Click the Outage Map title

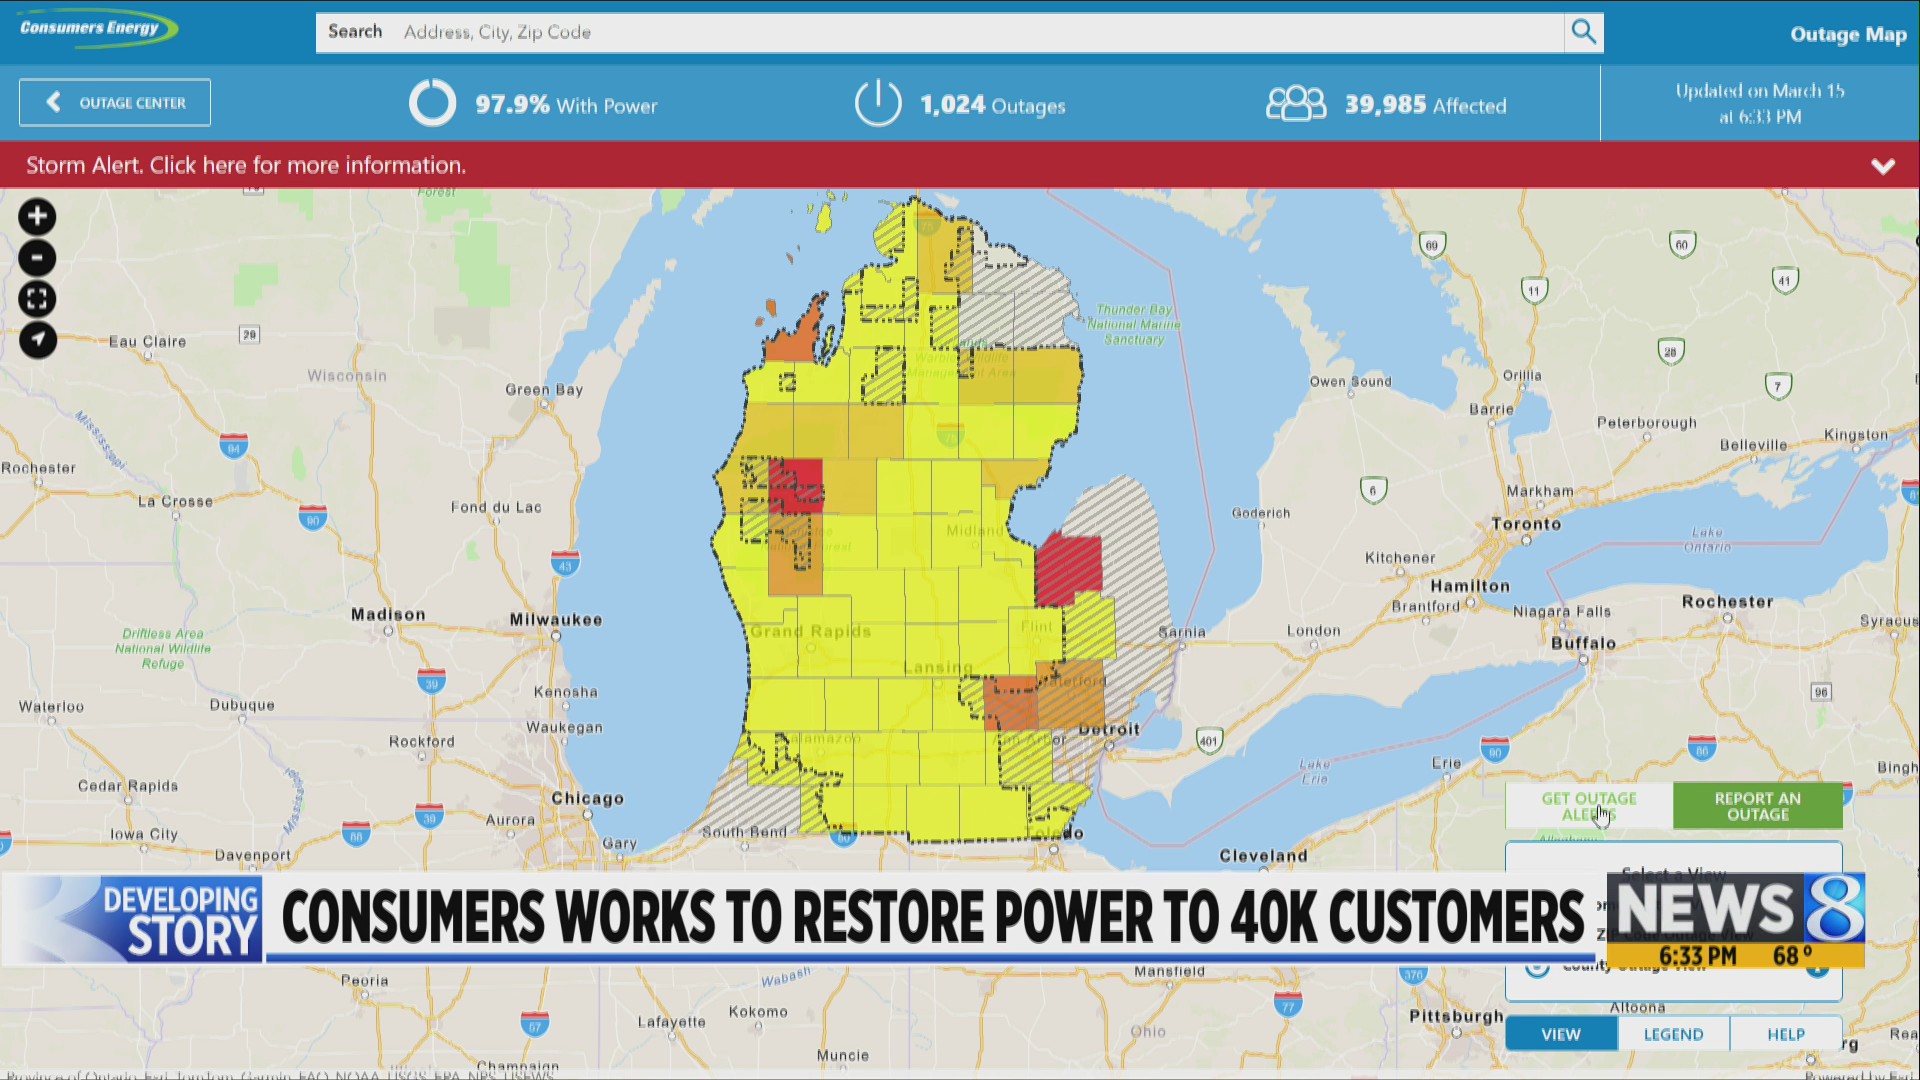(1848, 34)
